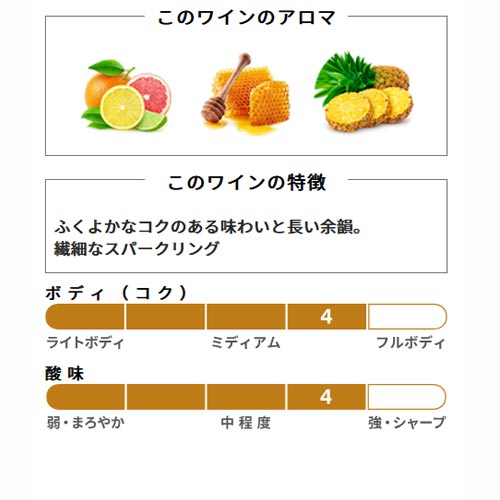Click the 繊細なスパークリング description text
This screenshot has width=500, height=500.
point(137,249)
